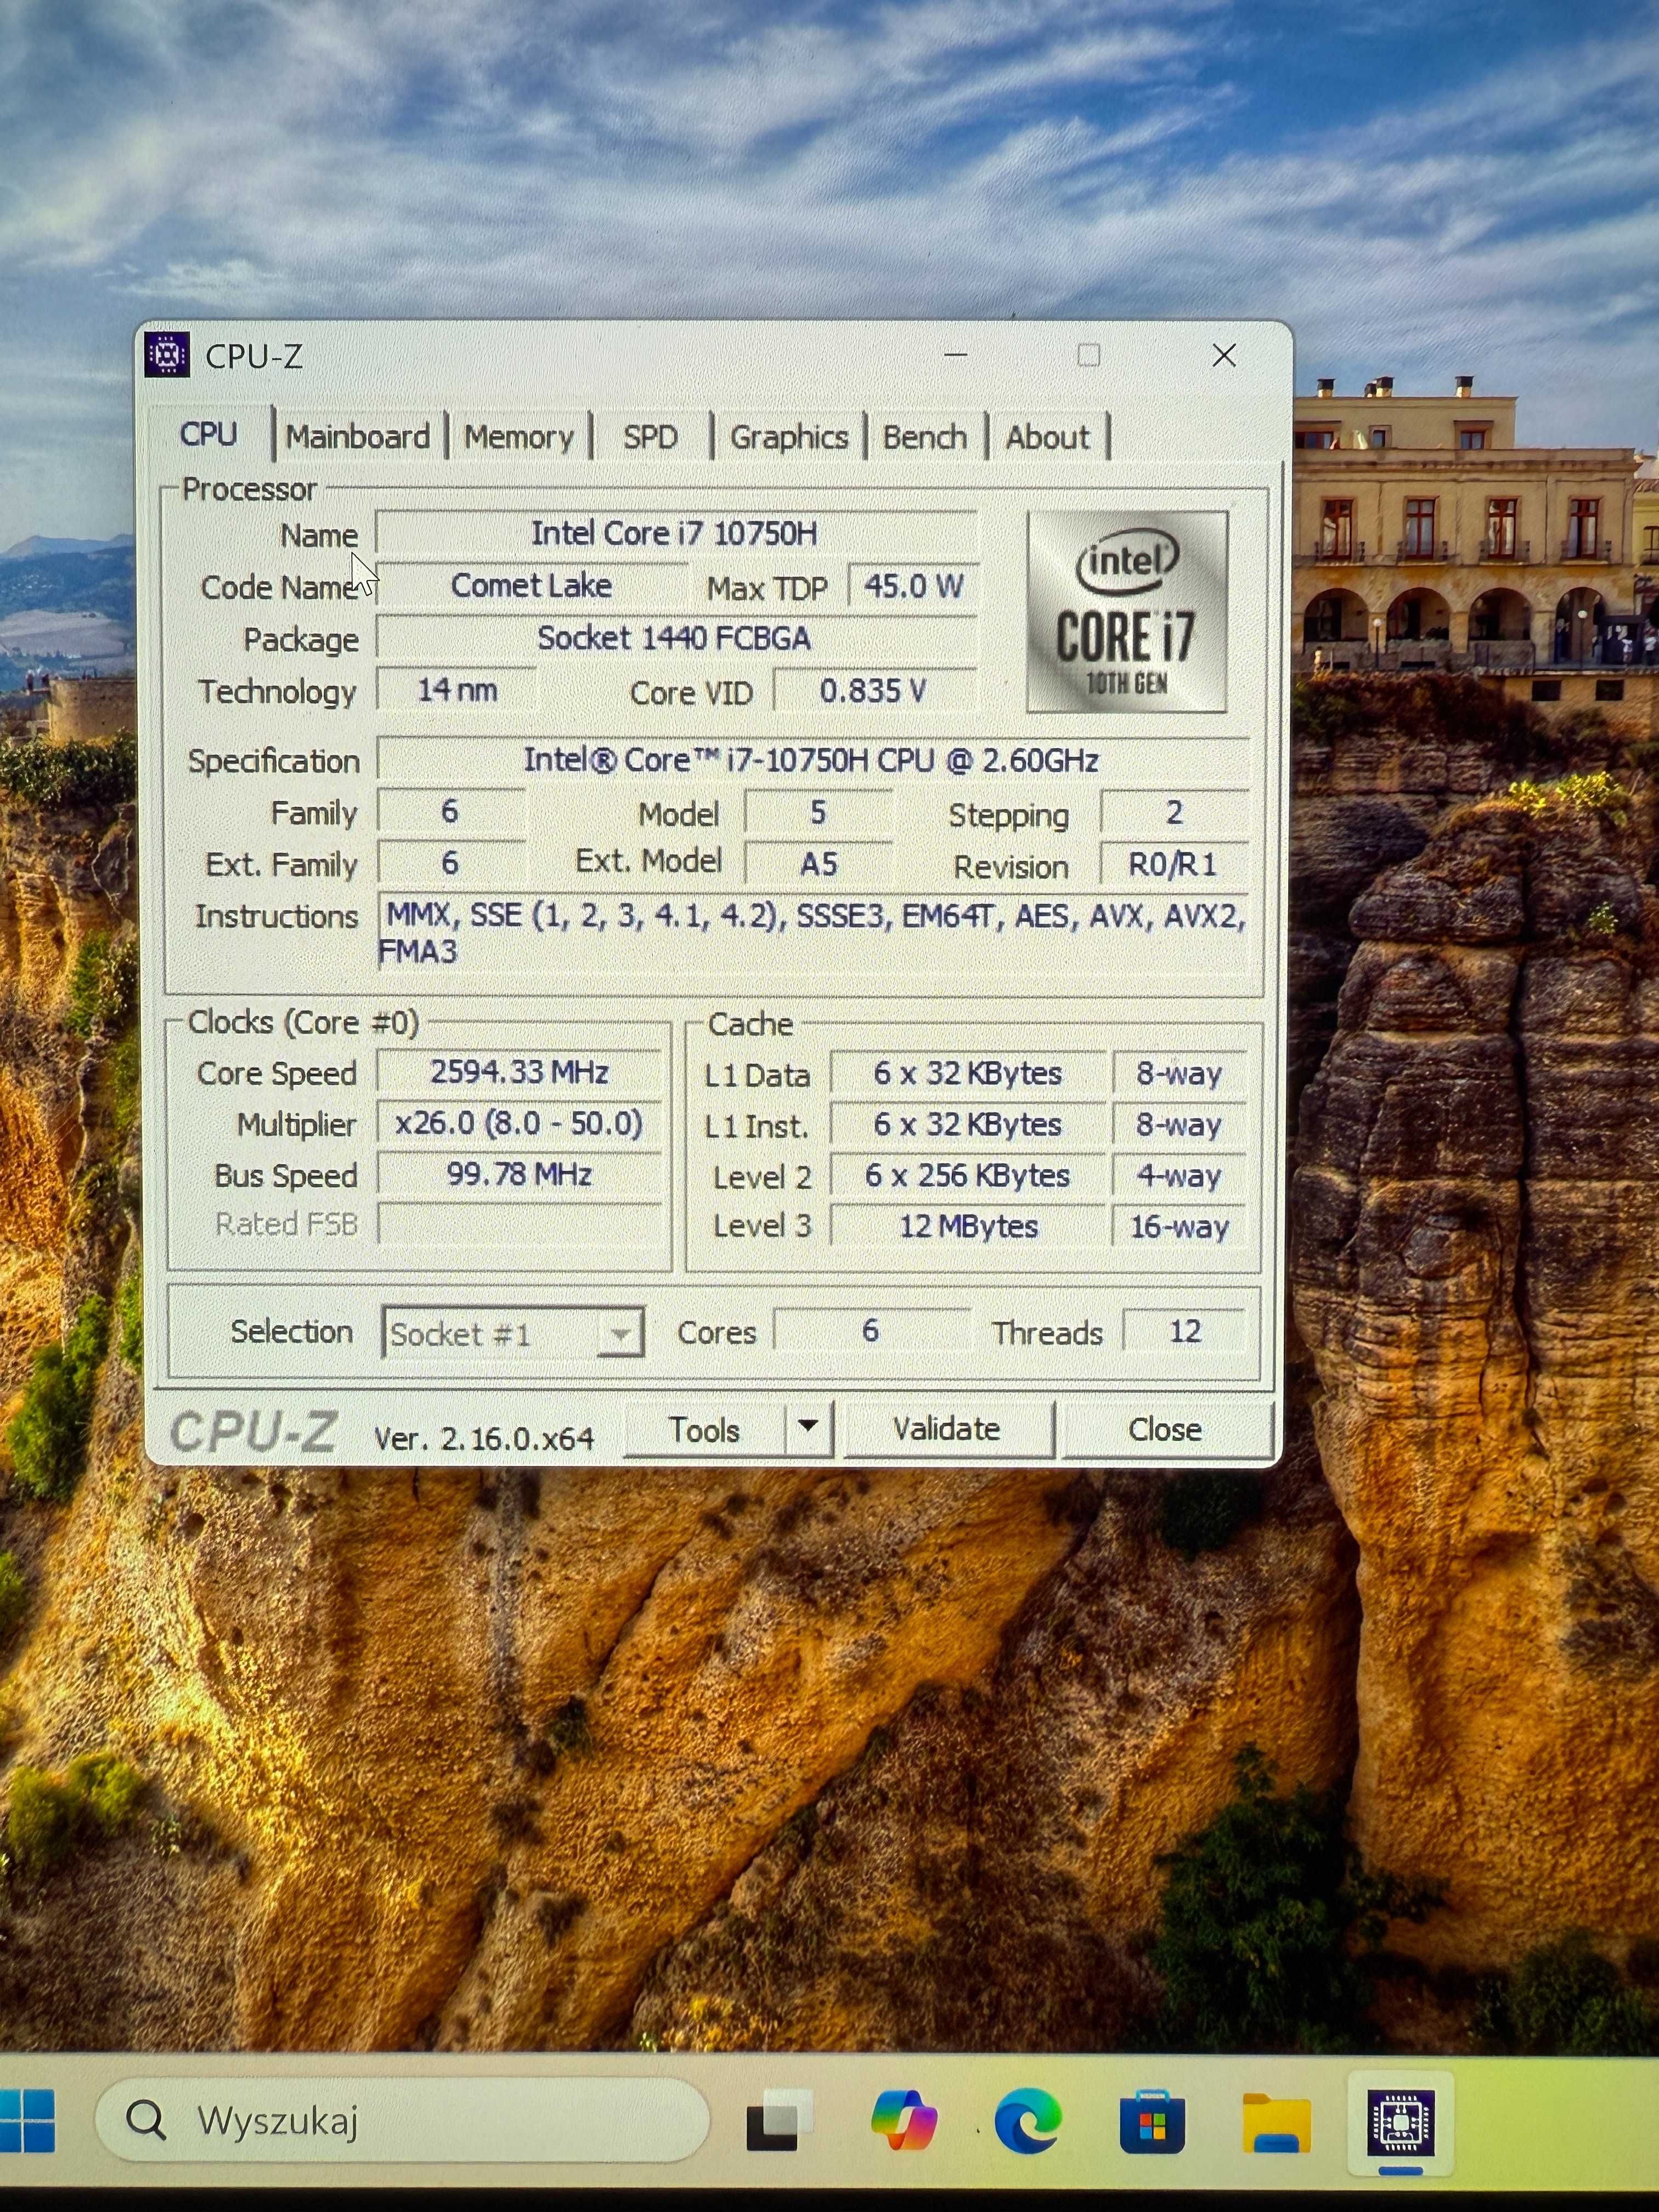Click the disabled maximize button of CPU-Z
This screenshot has width=1659, height=2212.
(x=1089, y=355)
